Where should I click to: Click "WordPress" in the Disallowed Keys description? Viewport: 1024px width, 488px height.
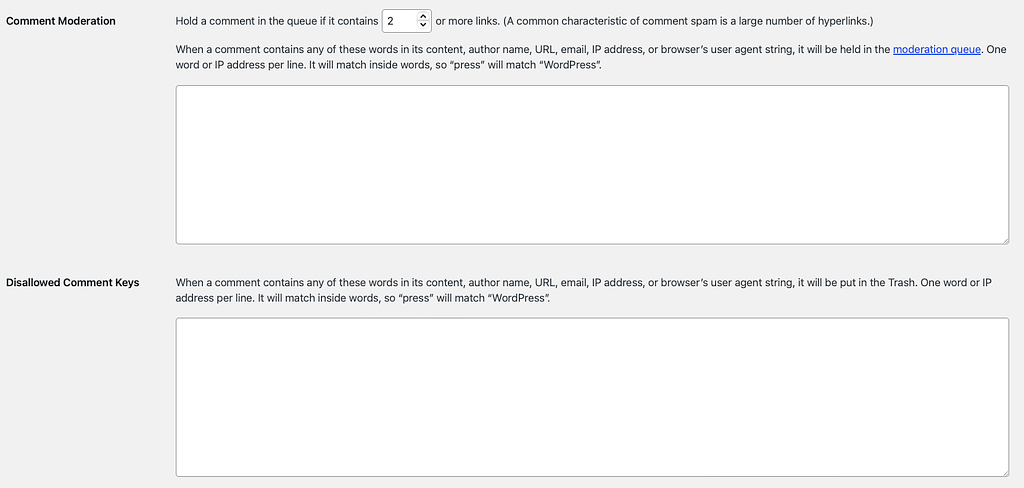pos(520,299)
